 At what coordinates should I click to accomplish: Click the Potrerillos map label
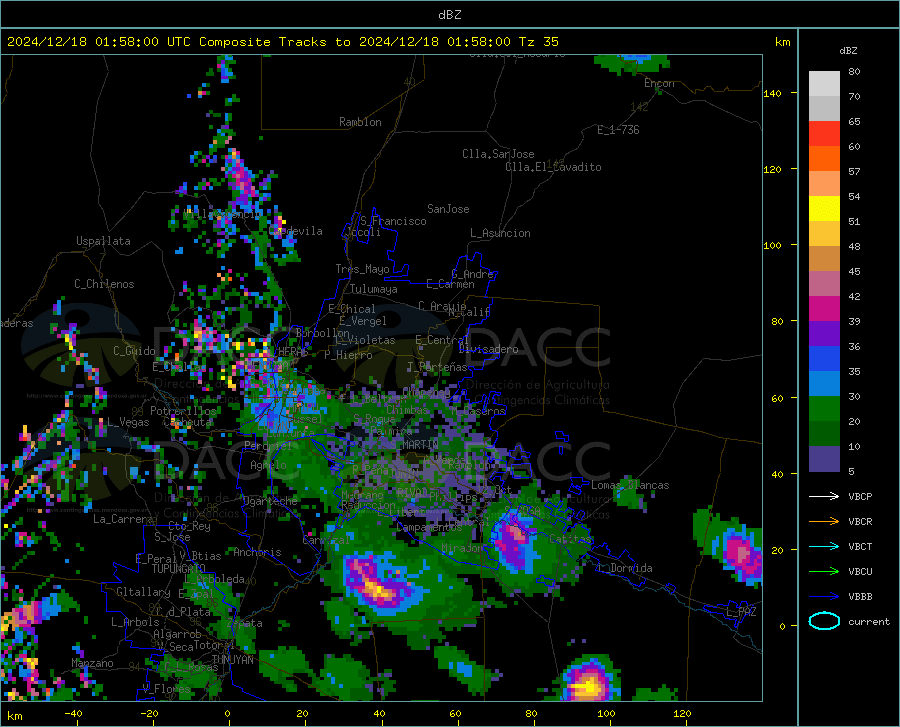point(183,411)
